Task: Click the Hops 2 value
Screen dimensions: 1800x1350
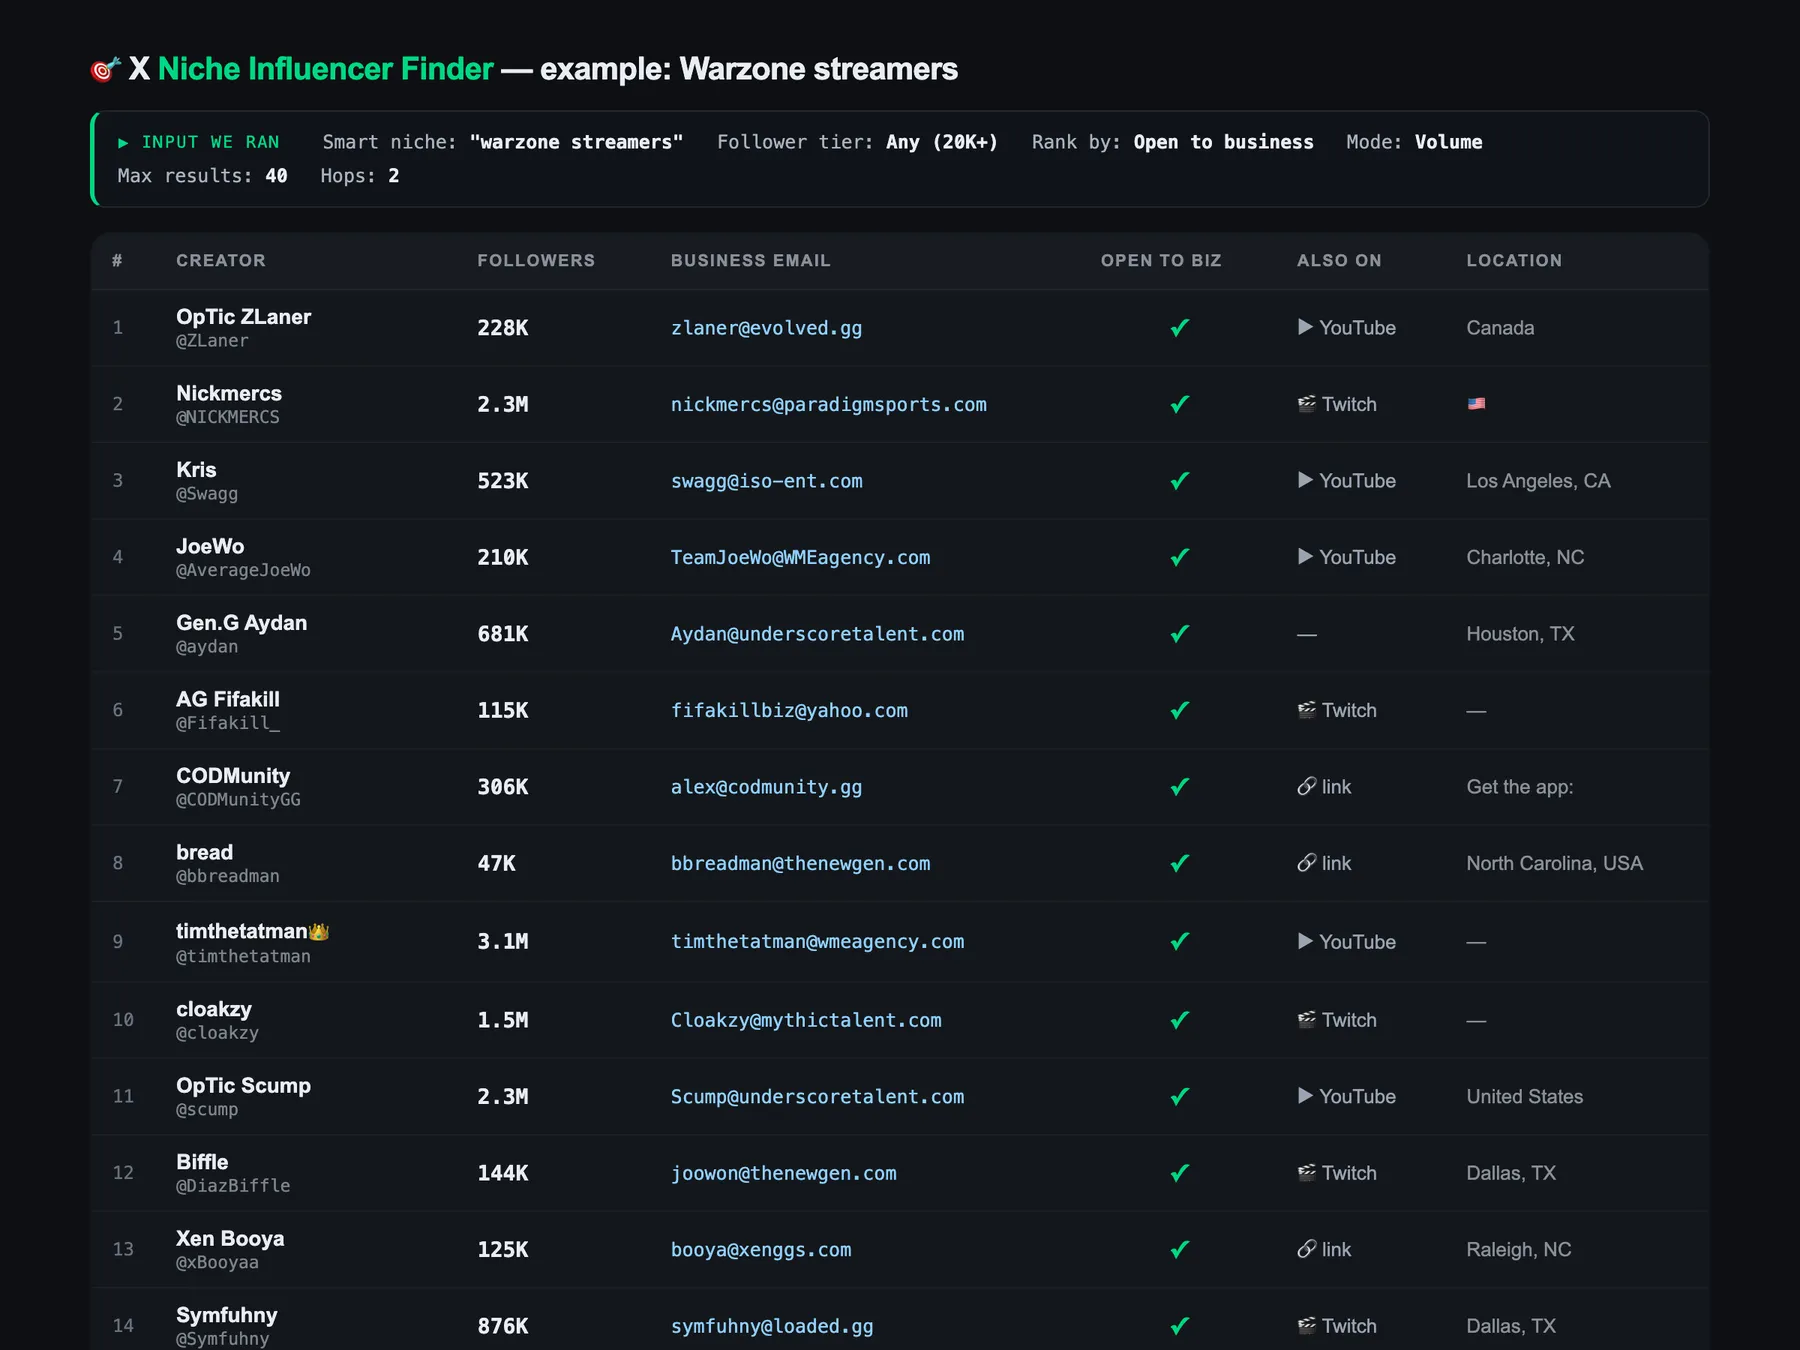Action: click(x=393, y=176)
